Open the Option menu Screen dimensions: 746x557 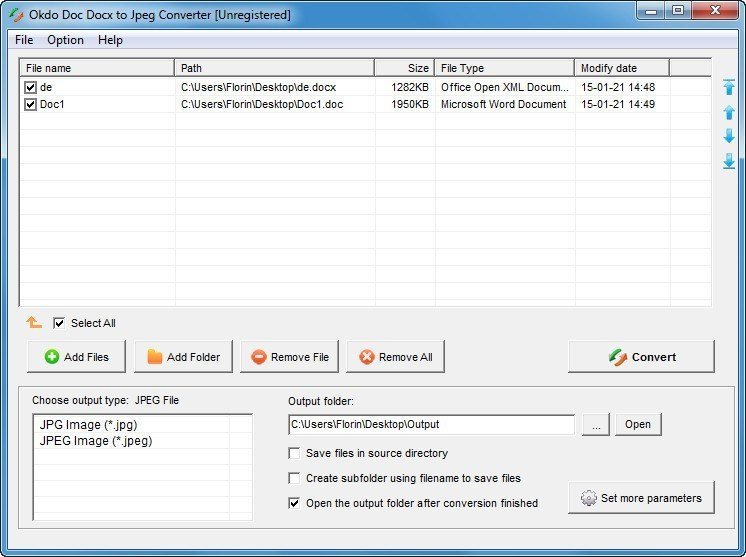(65, 40)
